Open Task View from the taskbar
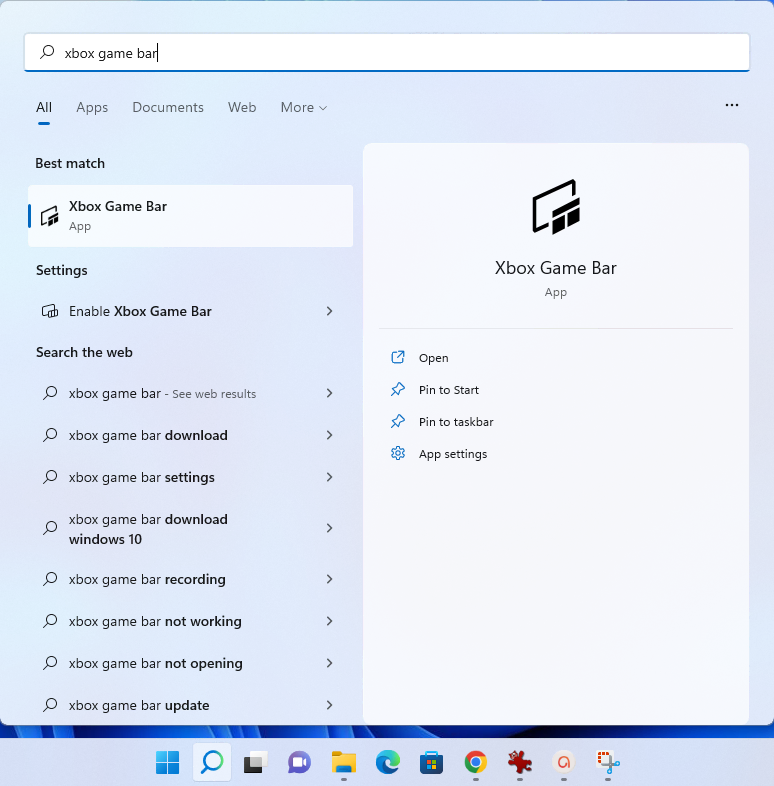Screen dimensions: 774x786 (x=256, y=762)
